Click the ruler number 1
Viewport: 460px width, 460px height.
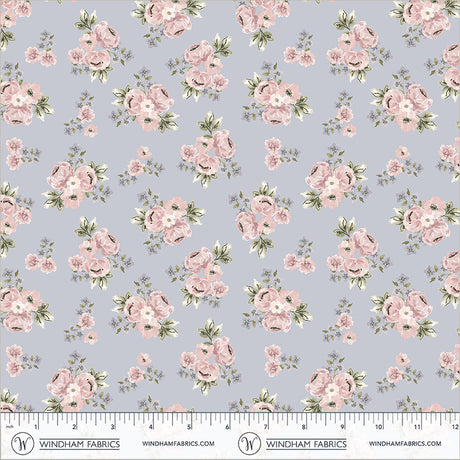tap(36, 427)
